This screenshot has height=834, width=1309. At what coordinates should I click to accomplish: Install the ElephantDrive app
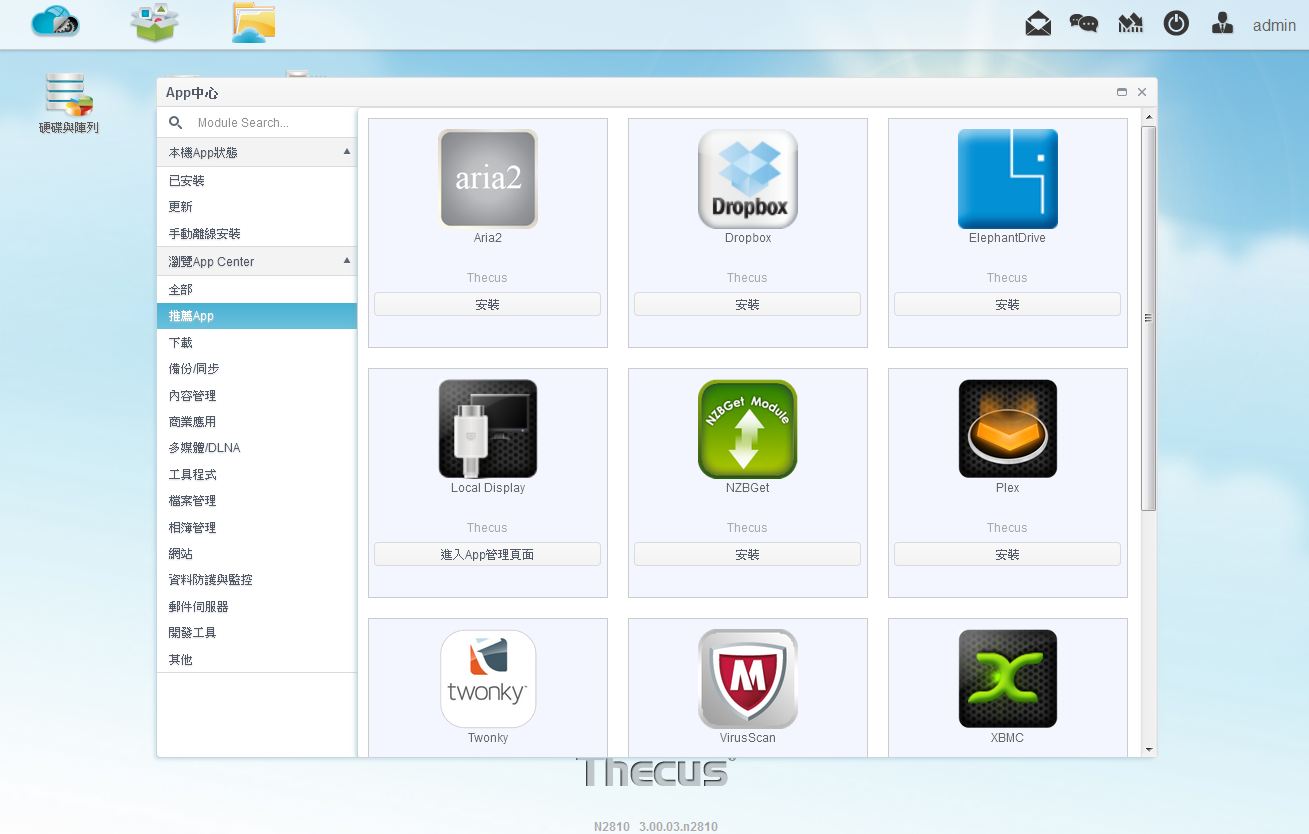[1008, 304]
